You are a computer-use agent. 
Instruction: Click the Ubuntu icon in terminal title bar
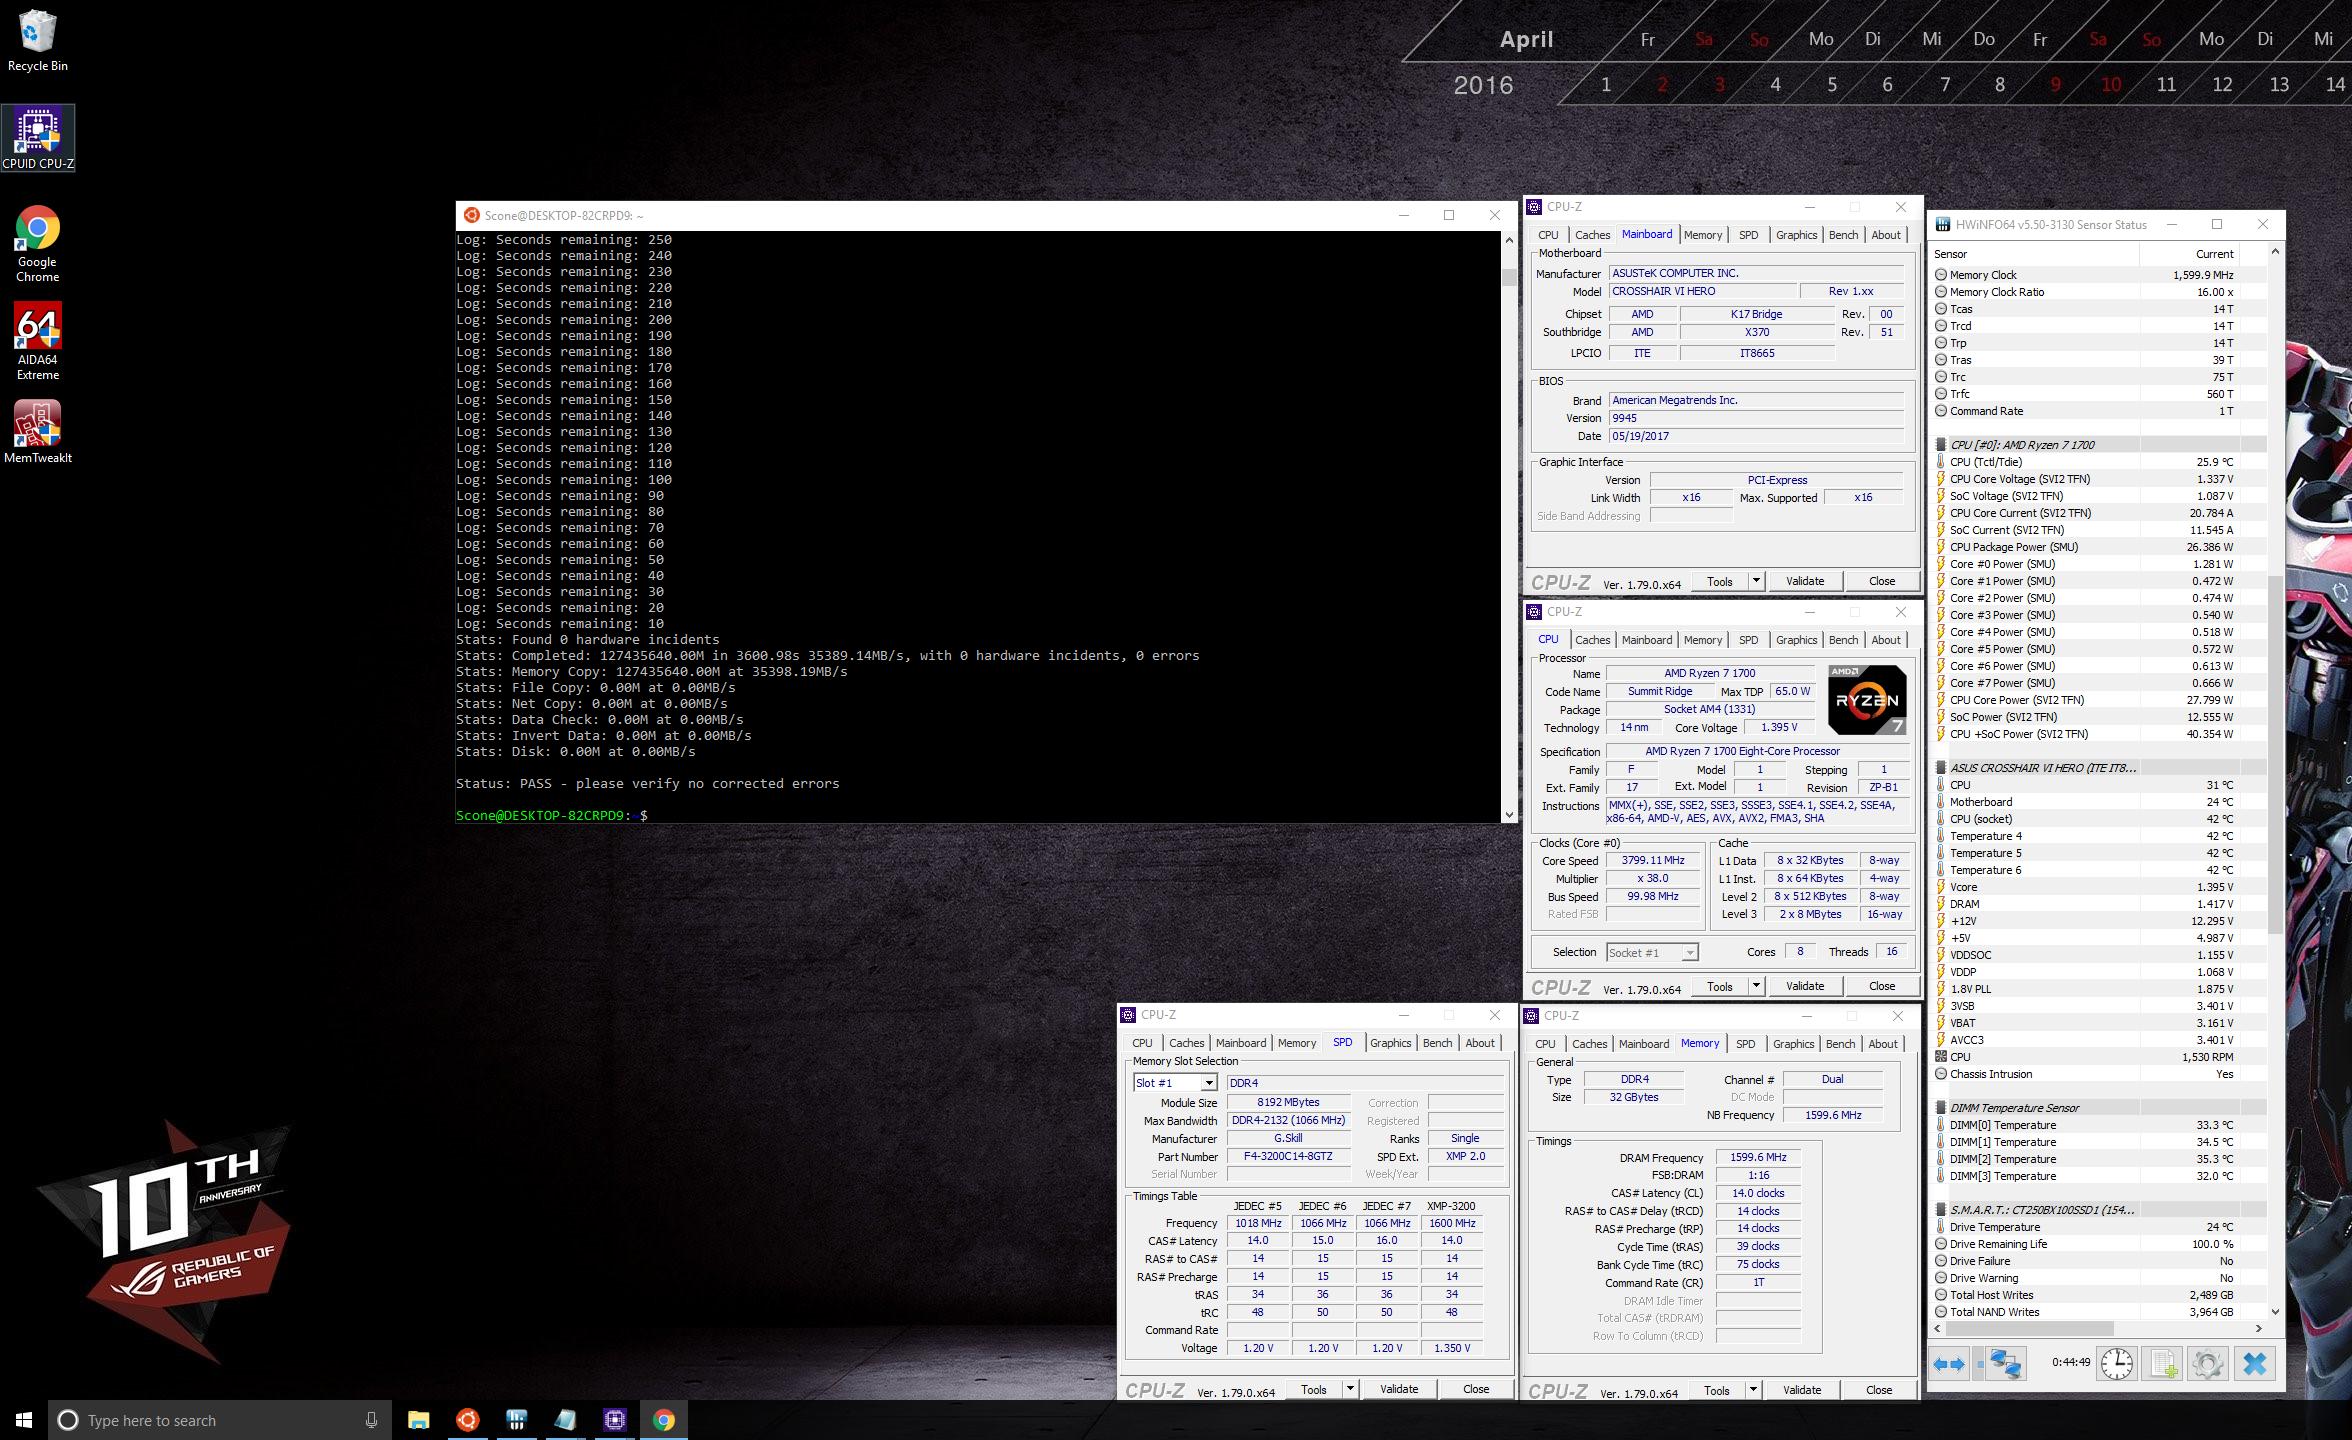pyautogui.click(x=471, y=215)
